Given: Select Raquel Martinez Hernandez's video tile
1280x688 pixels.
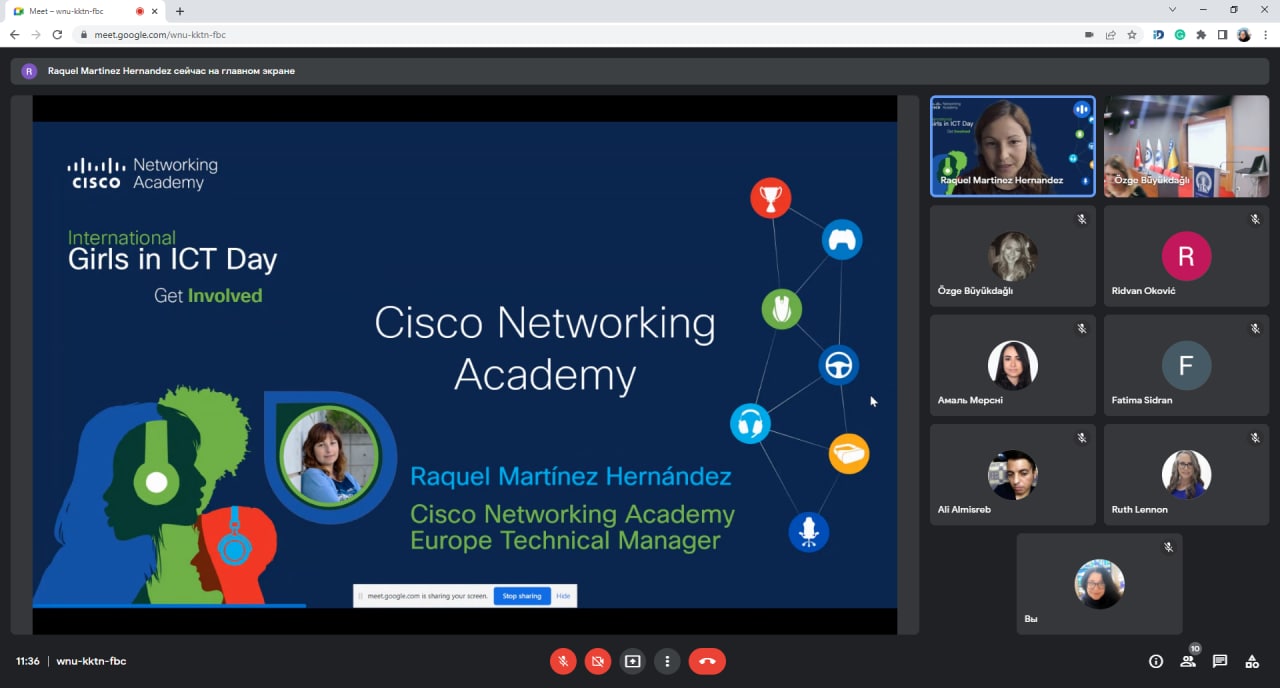Looking at the screenshot, I should click(x=1012, y=146).
